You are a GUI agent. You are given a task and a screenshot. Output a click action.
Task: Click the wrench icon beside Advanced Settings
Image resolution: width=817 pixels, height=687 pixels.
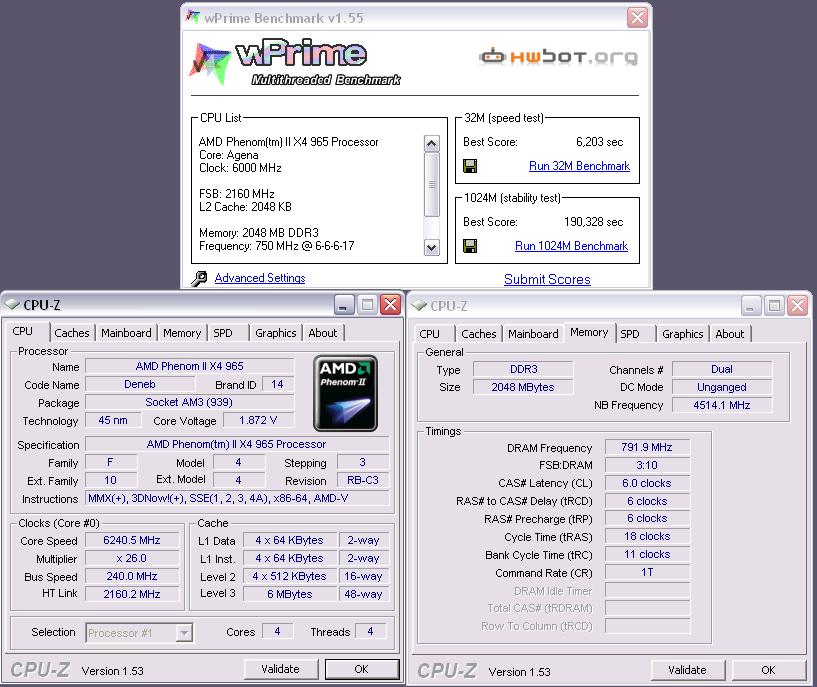pos(199,278)
